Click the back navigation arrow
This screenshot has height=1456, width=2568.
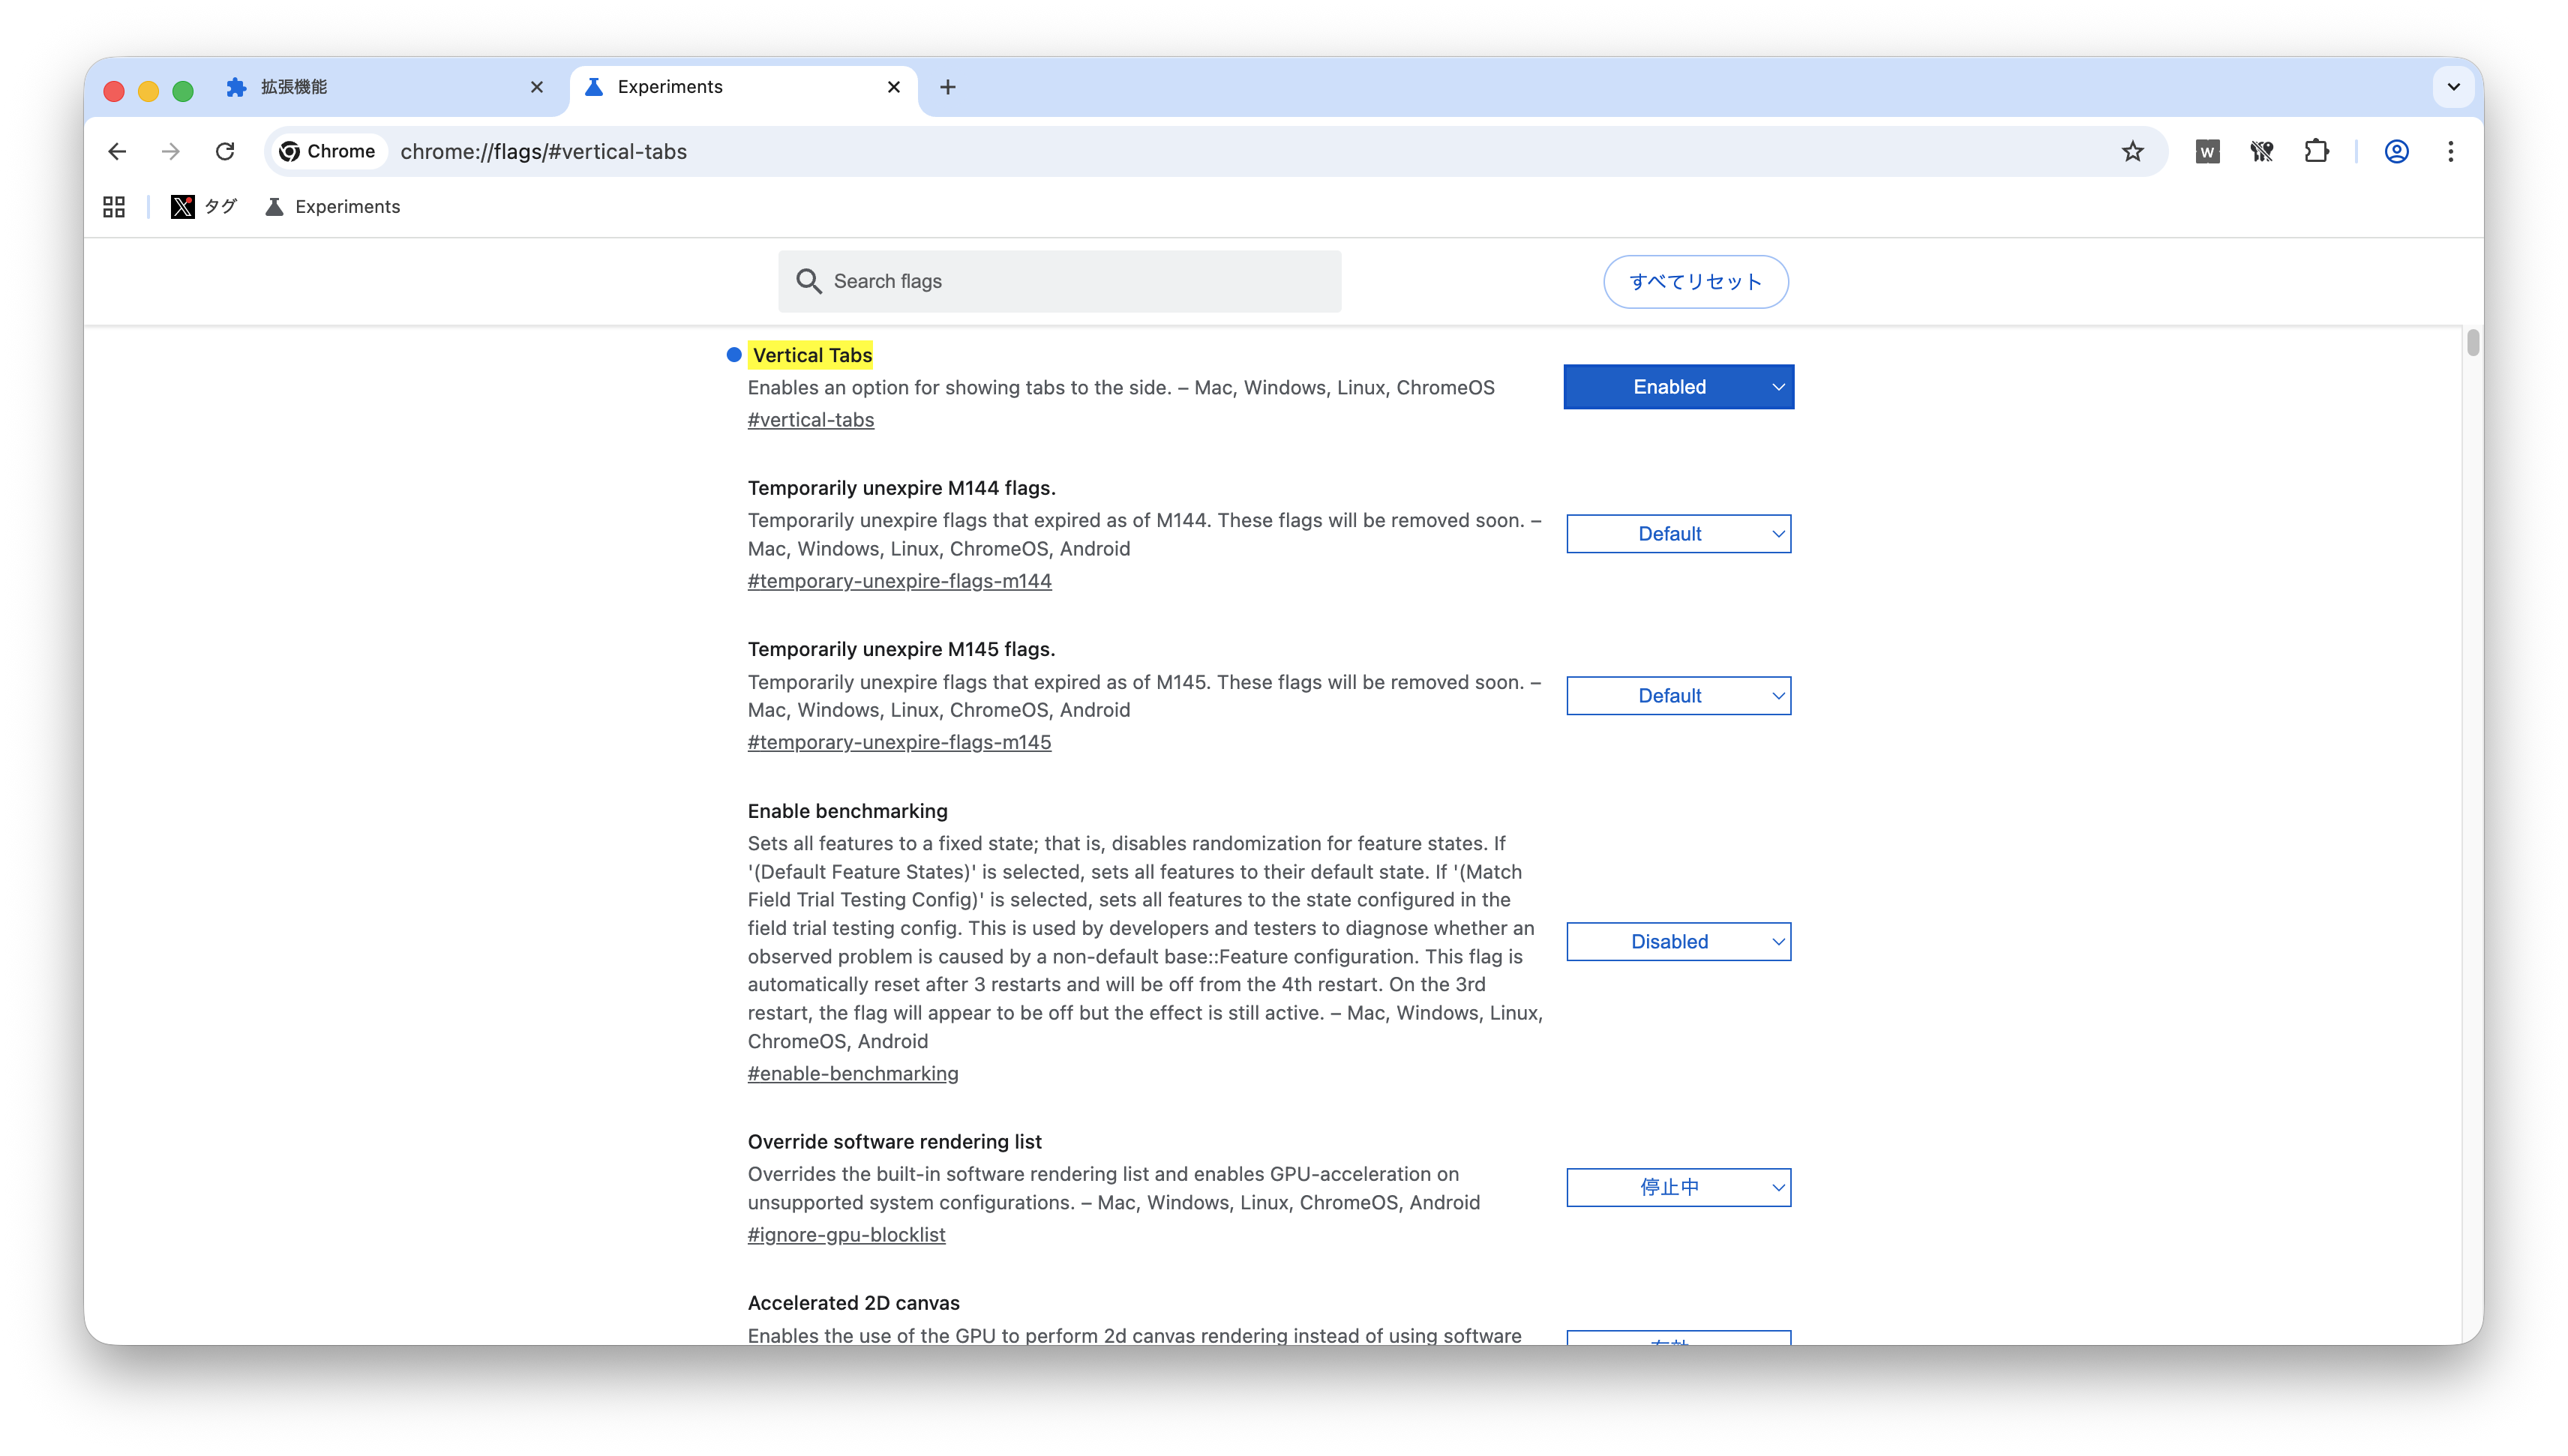point(117,151)
